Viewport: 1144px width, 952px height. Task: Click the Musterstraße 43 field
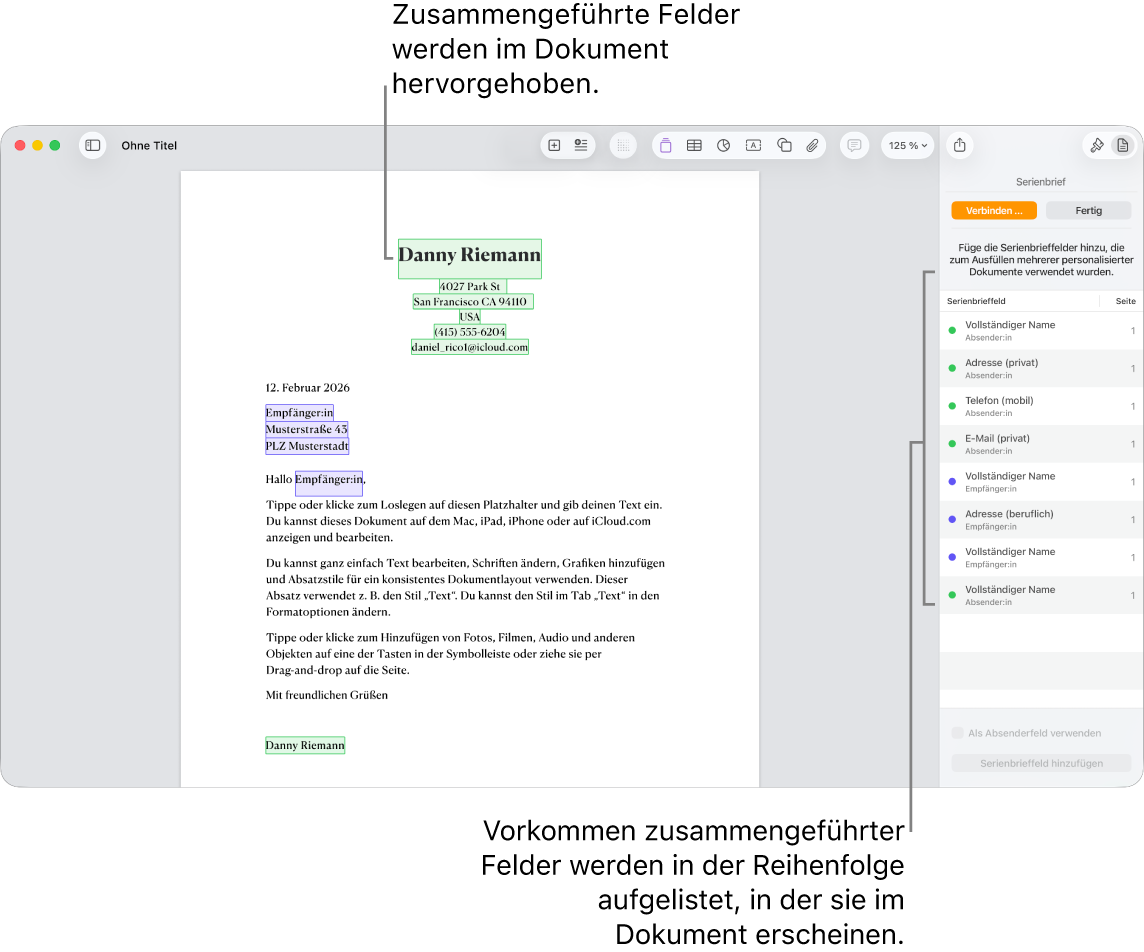[x=306, y=429]
